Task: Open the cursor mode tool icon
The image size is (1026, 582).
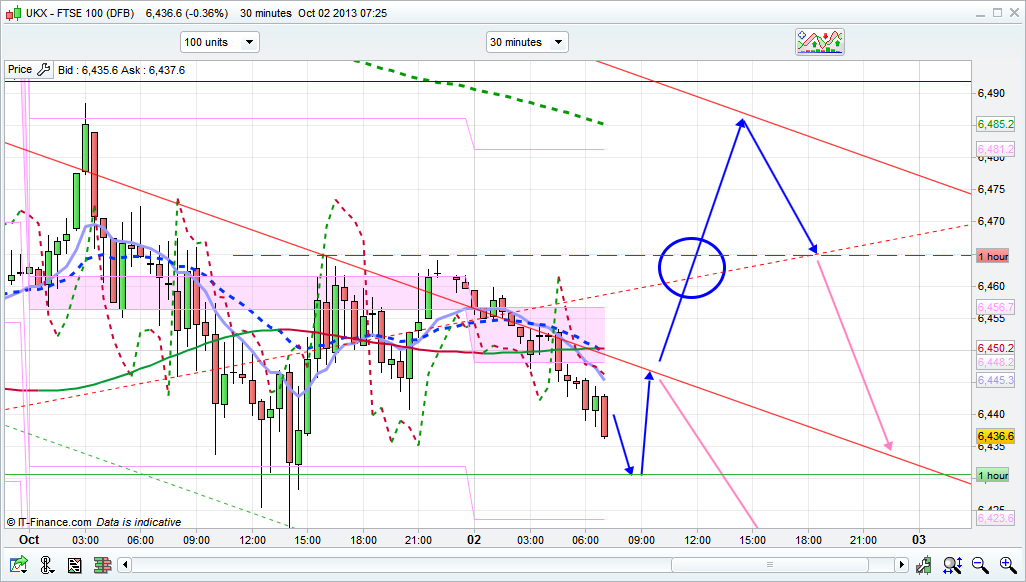Action: pyautogui.click(x=47, y=565)
